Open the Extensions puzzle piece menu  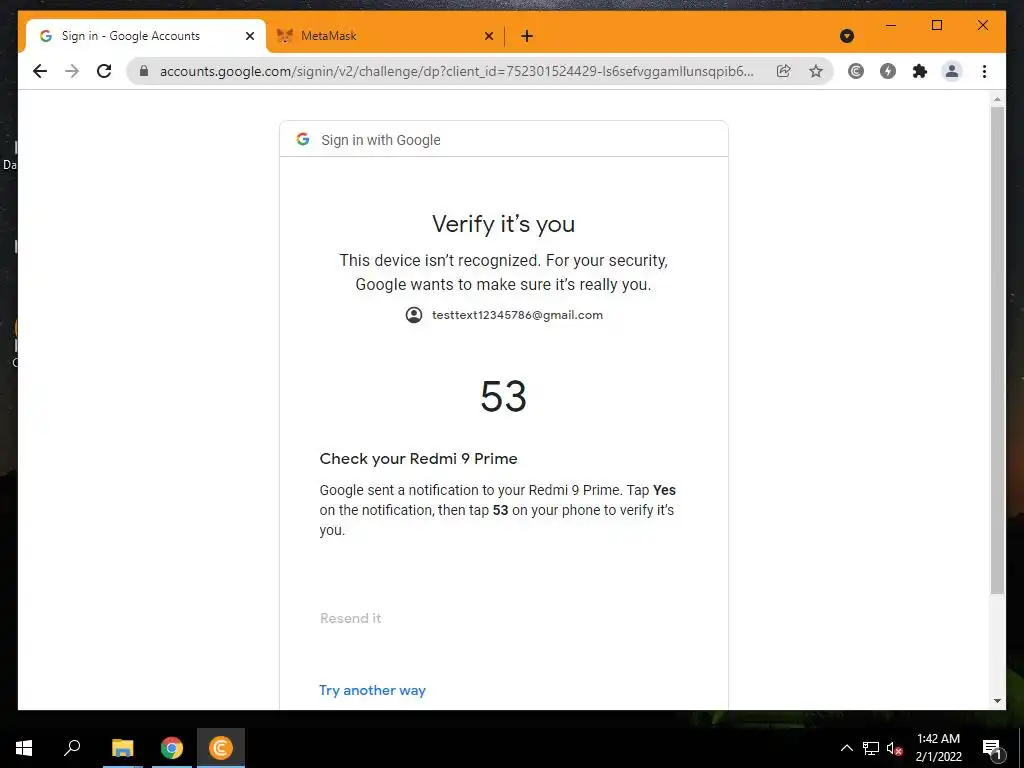920,71
